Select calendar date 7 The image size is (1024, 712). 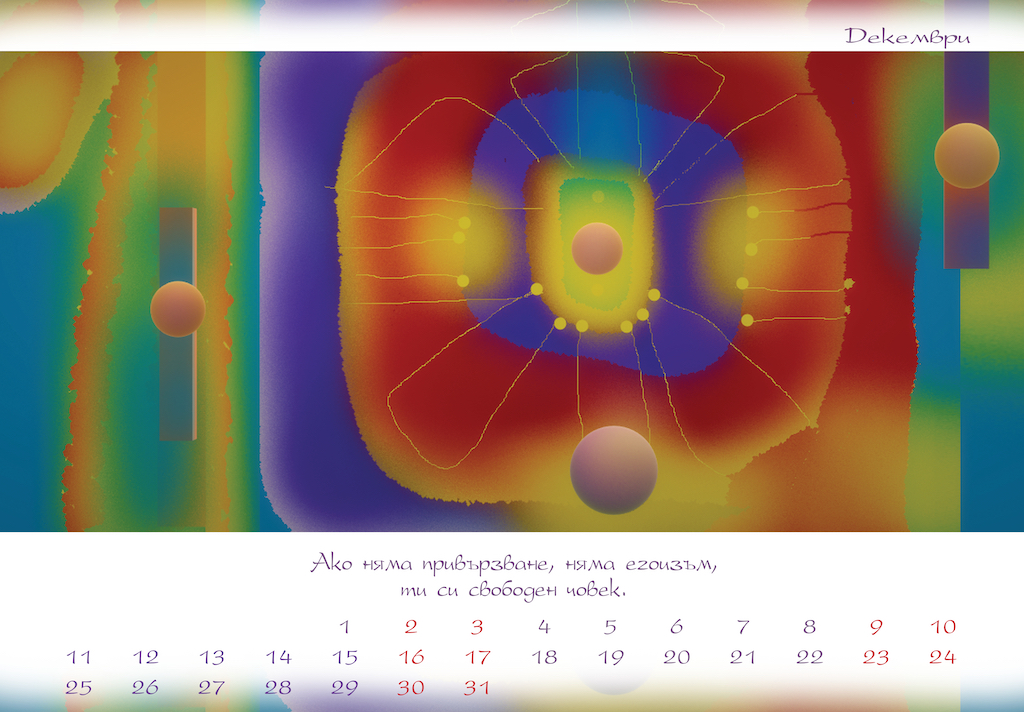click(x=743, y=627)
